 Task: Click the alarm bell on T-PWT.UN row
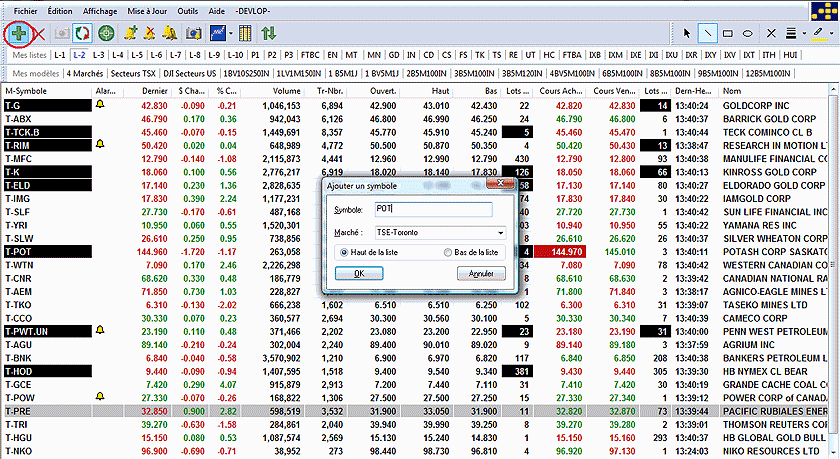pyautogui.click(x=100, y=330)
